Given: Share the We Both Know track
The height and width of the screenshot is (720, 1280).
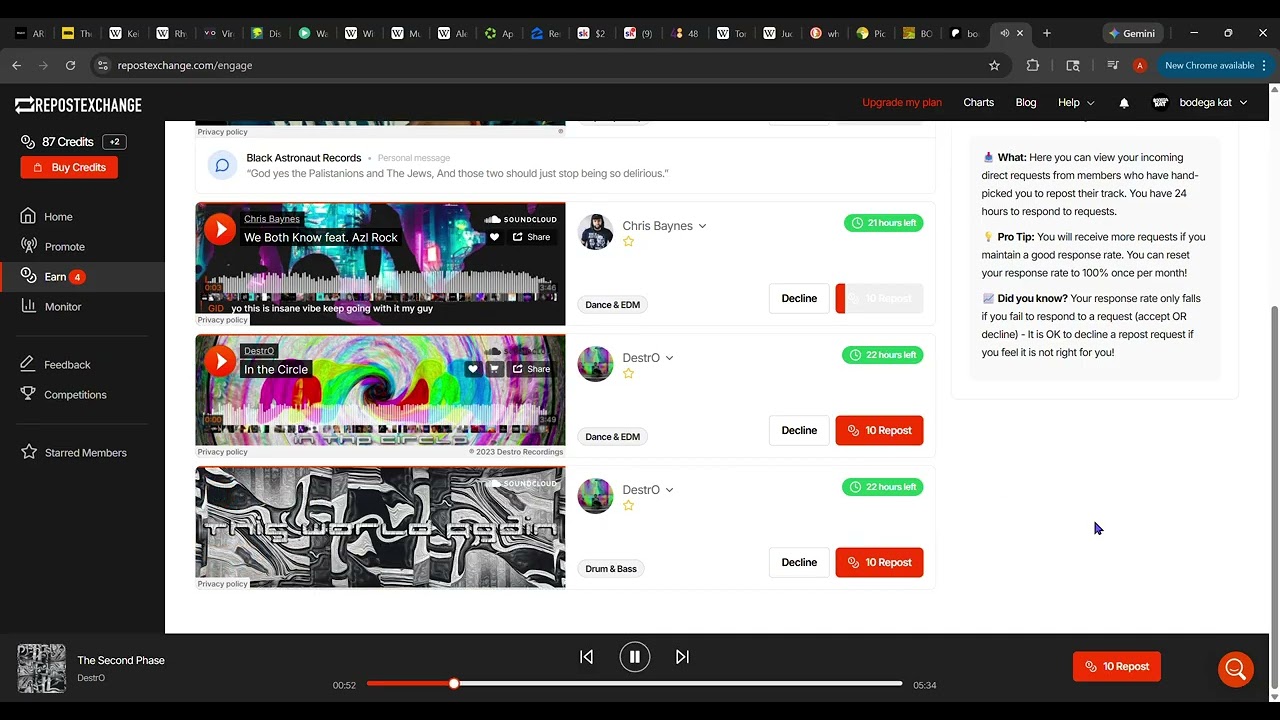Looking at the screenshot, I should pos(532,237).
